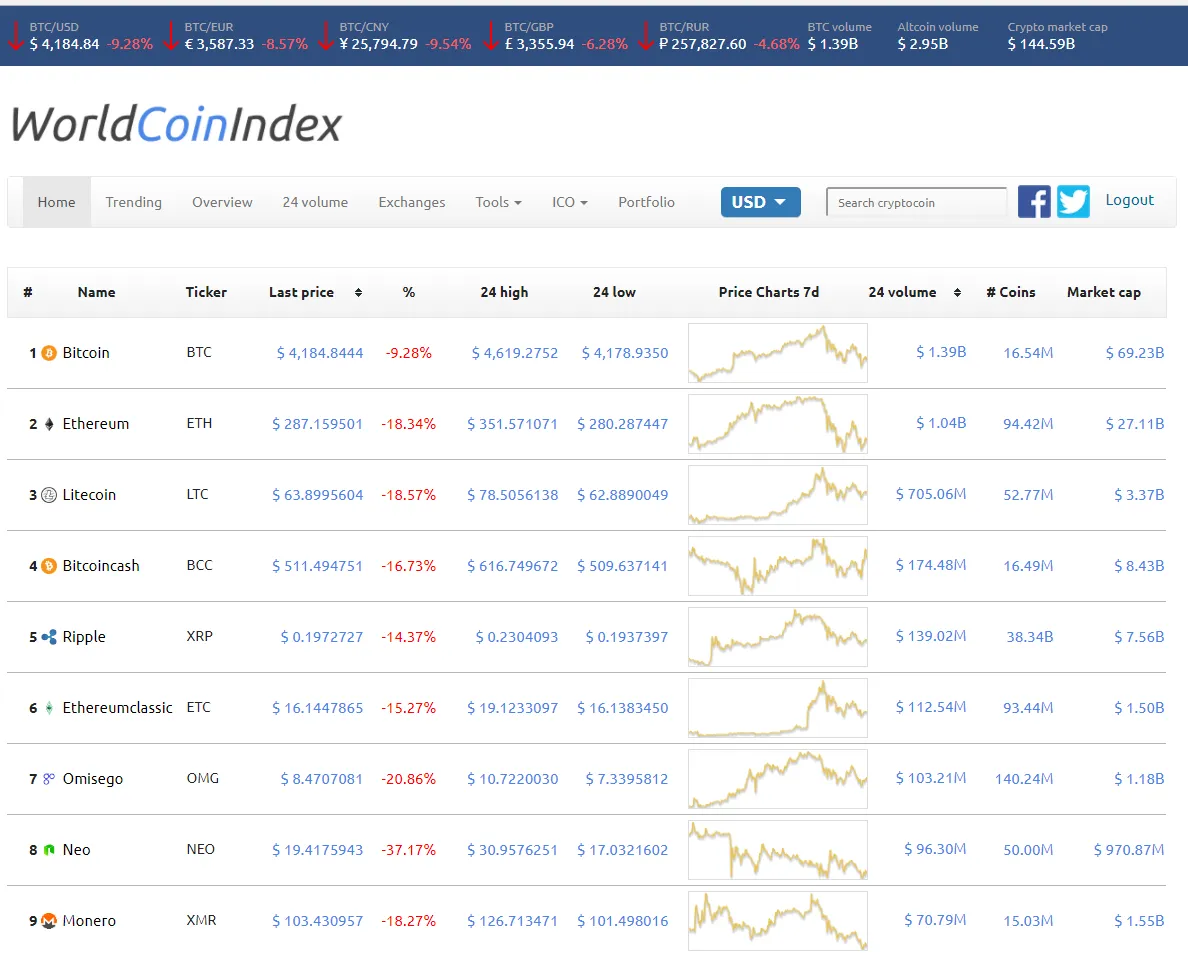Click the Monero coin icon
Screen dimensions: 1188x953
(x=48, y=921)
